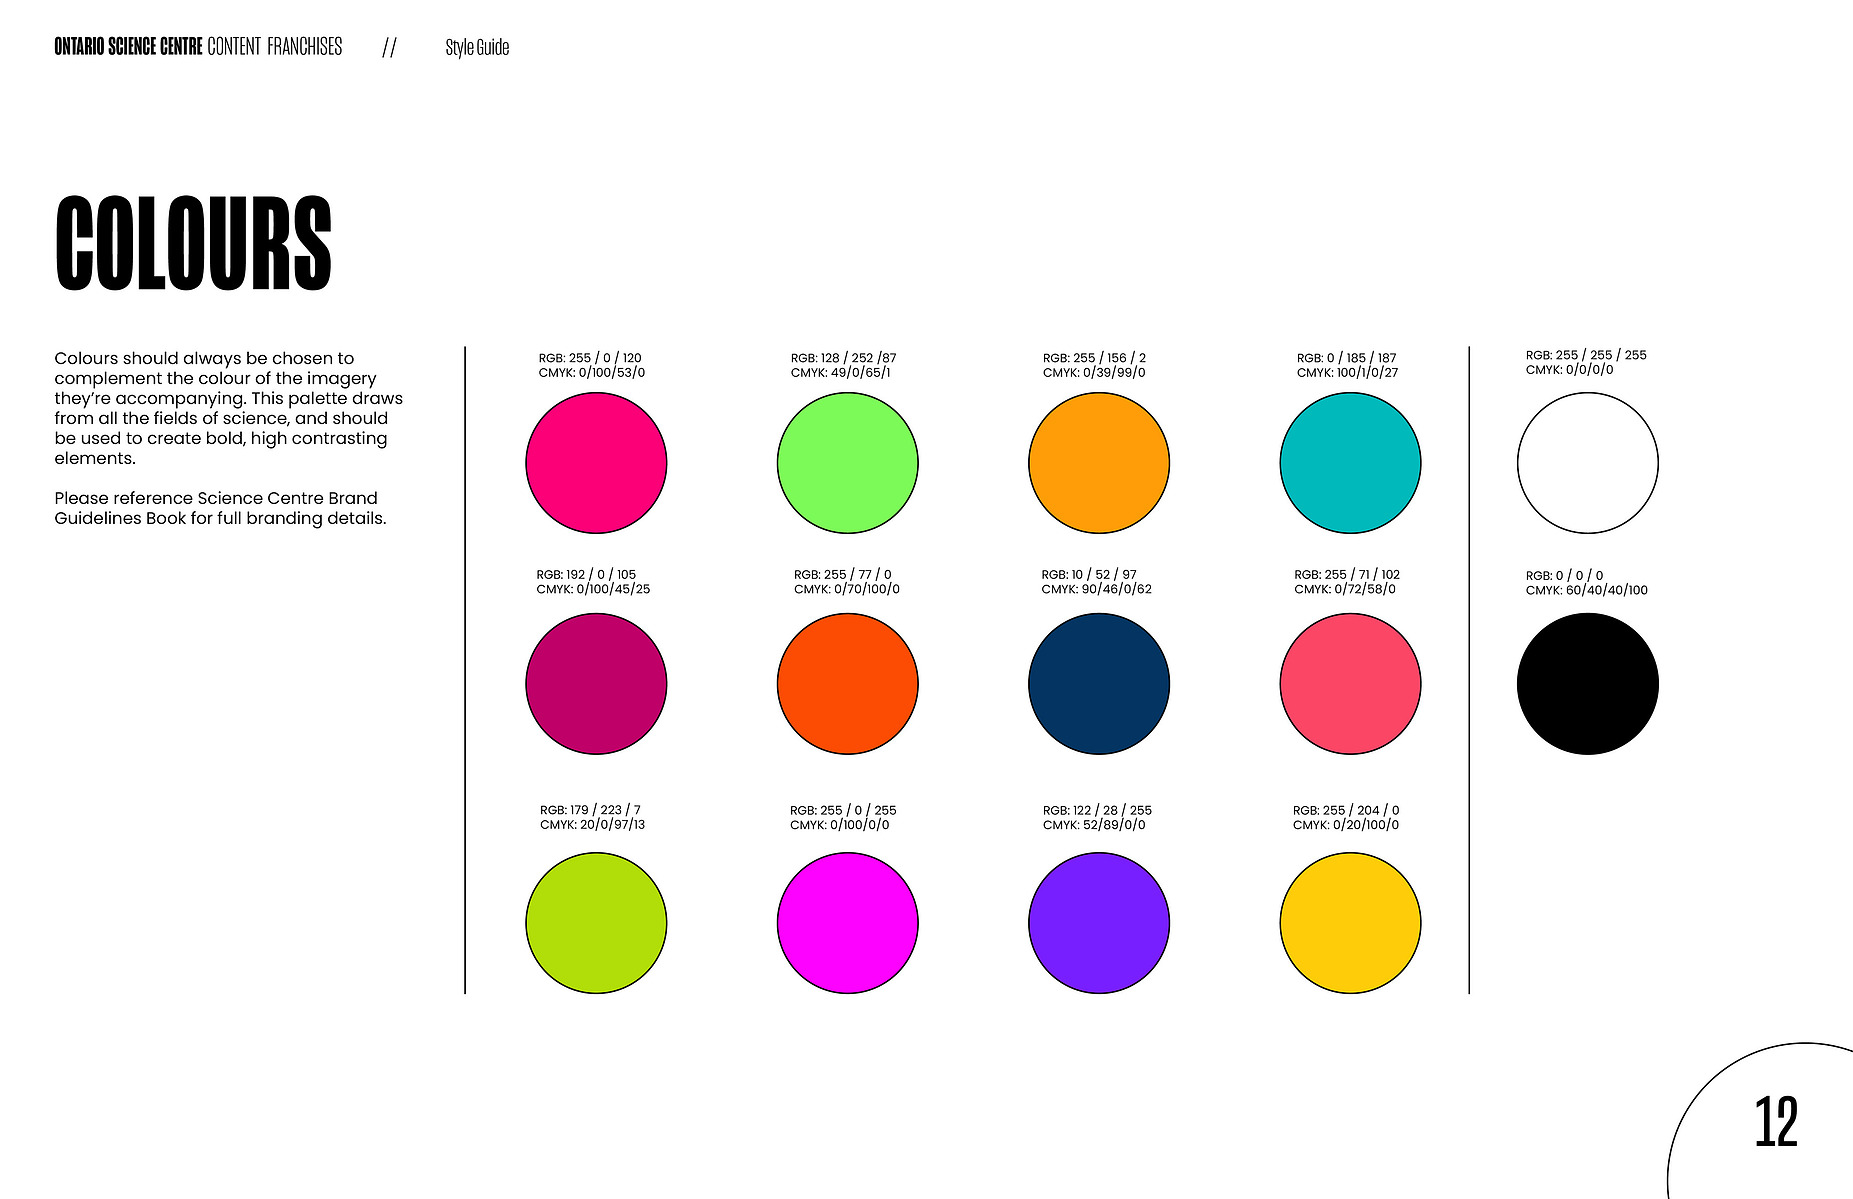The width and height of the screenshot is (1853, 1199).
Task: Click label CMYK: 0/0/0/0
Action: (1569, 370)
